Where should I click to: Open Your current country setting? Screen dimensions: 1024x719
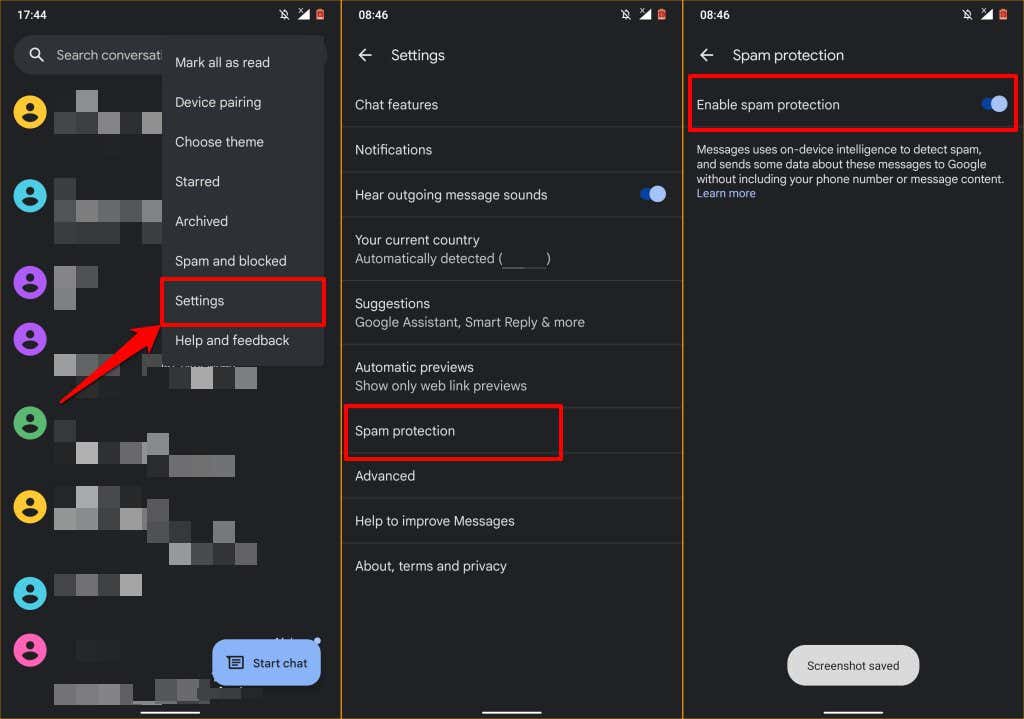512,249
